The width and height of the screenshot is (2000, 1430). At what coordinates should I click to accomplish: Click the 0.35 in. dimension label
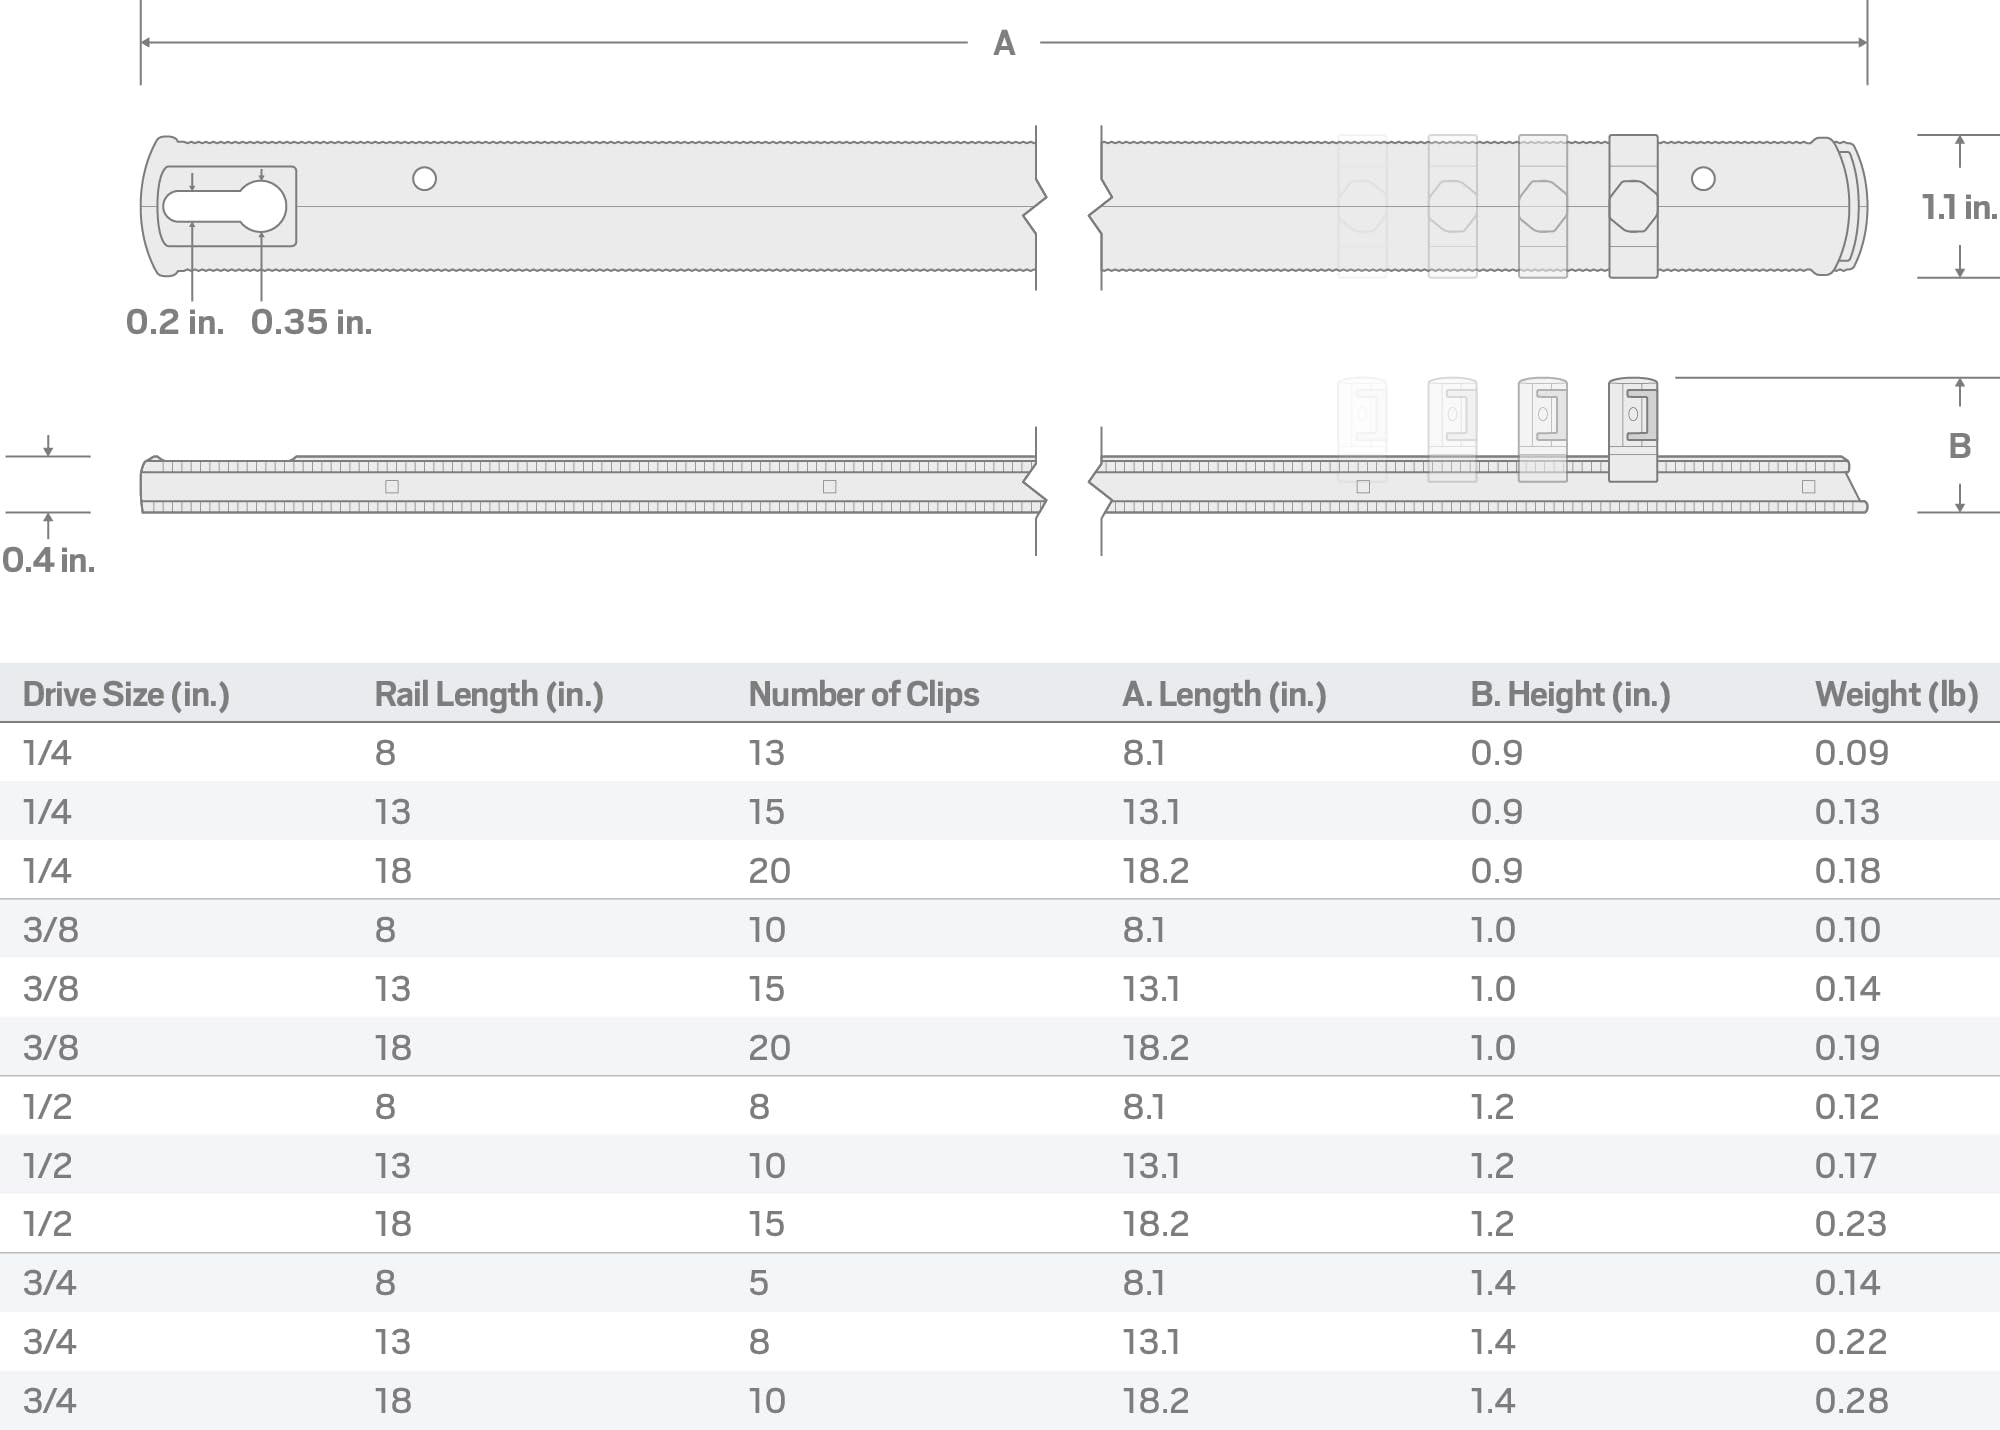pos(311,322)
